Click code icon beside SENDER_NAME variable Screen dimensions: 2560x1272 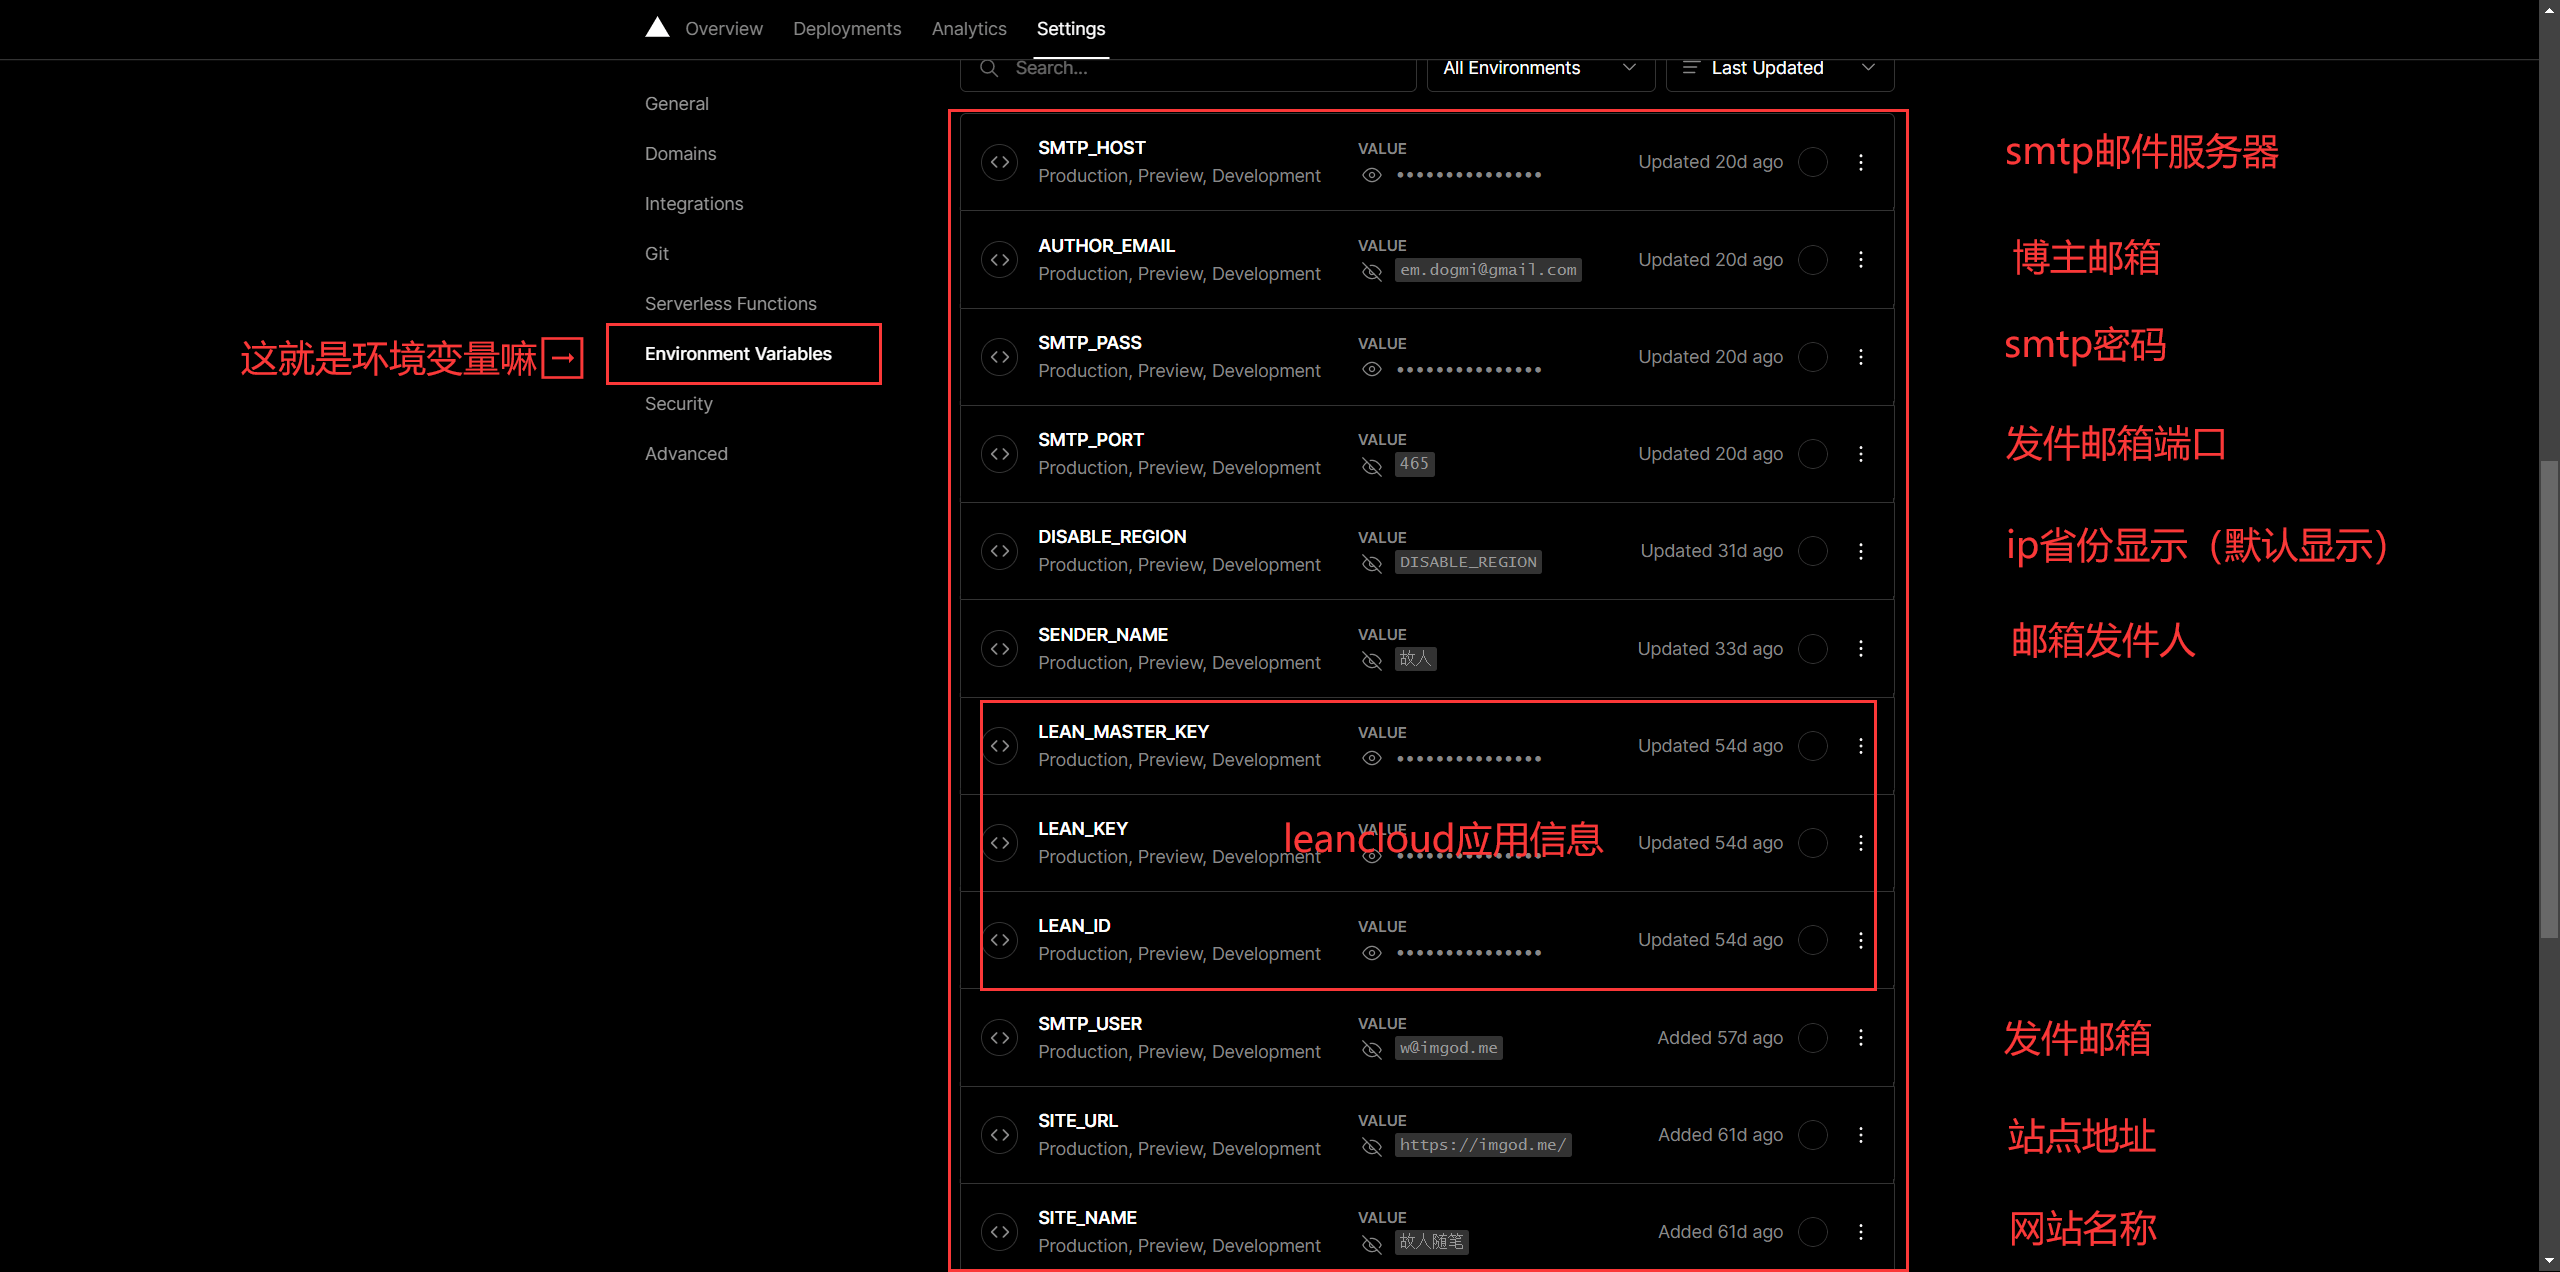999,649
